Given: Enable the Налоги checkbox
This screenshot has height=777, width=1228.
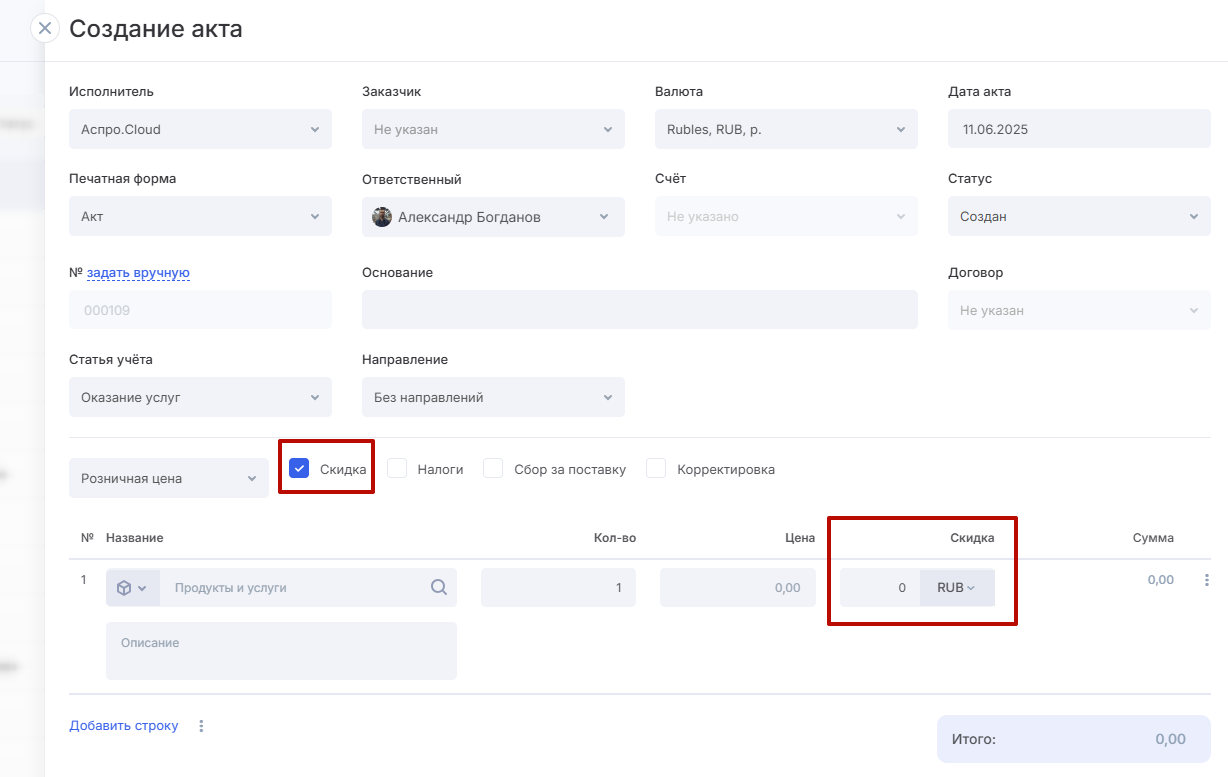Looking at the screenshot, I should 397,468.
